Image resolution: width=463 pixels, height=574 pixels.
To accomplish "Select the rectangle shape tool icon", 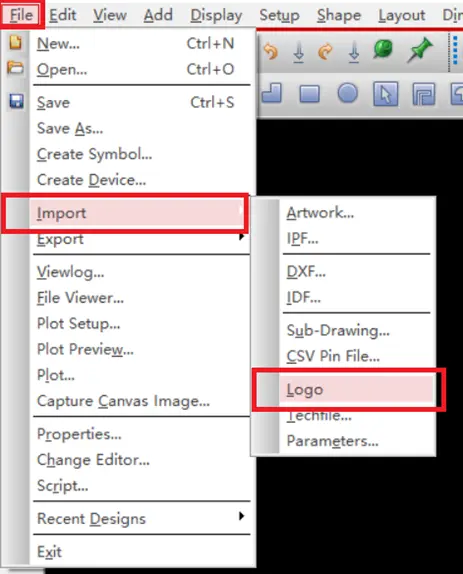I will (x=310, y=94).
